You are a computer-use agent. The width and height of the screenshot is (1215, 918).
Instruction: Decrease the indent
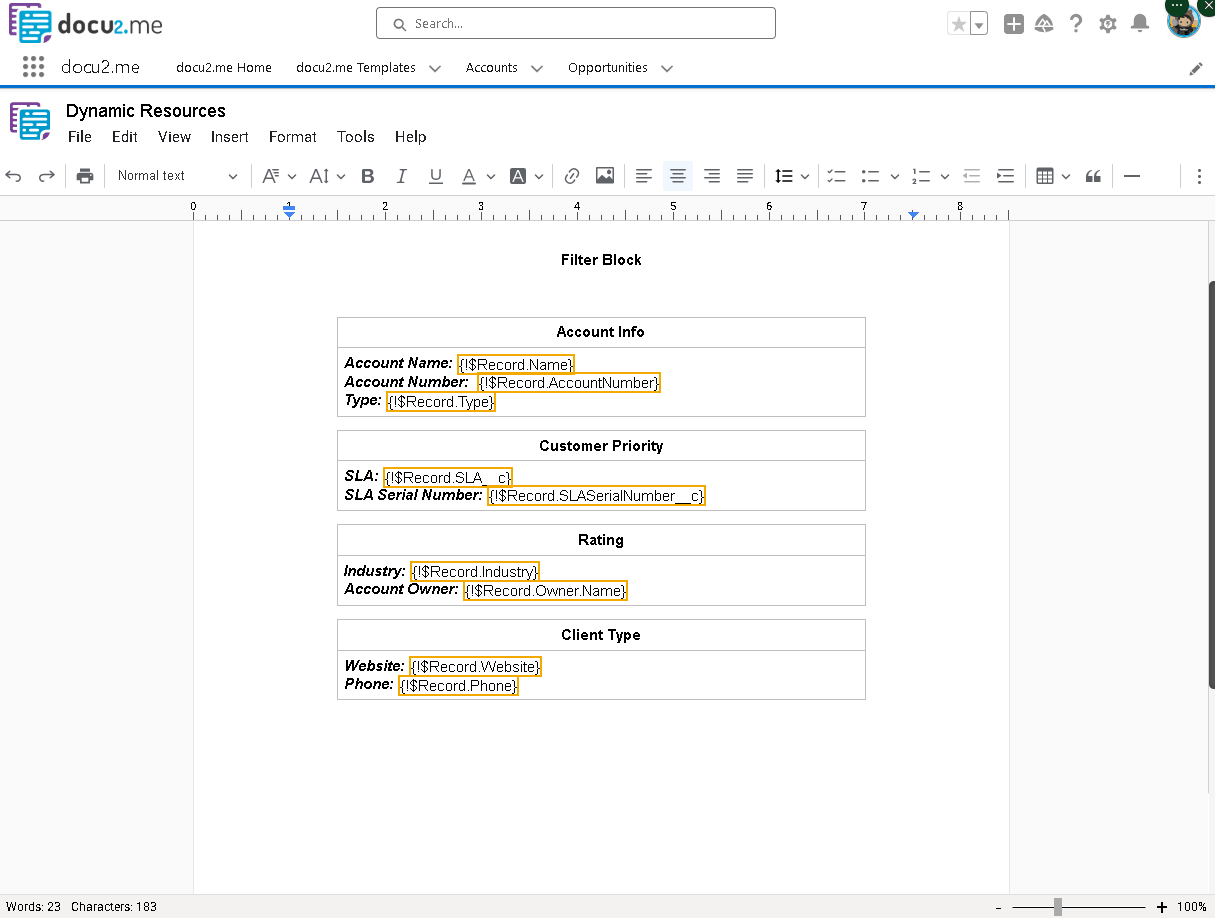click(972, 176)
